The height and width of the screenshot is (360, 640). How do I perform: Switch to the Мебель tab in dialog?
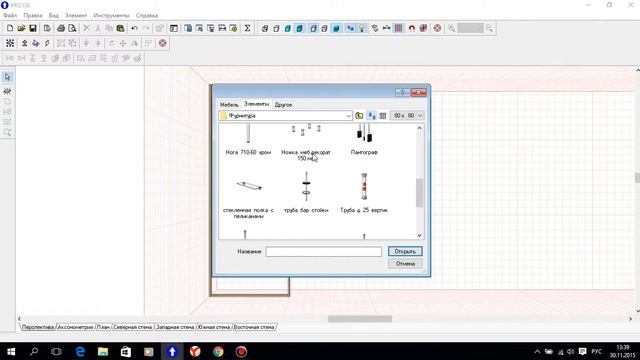click(229, 104)
